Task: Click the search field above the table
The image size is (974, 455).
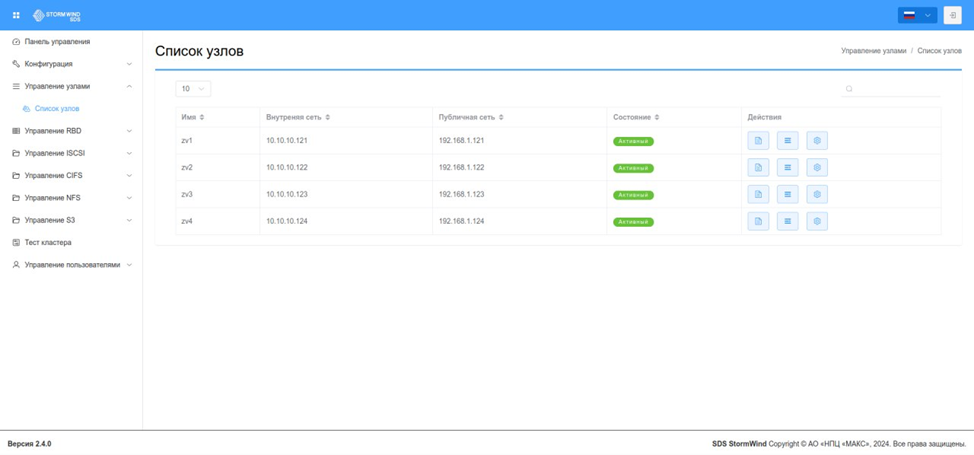Action: [x=891, y=89]
